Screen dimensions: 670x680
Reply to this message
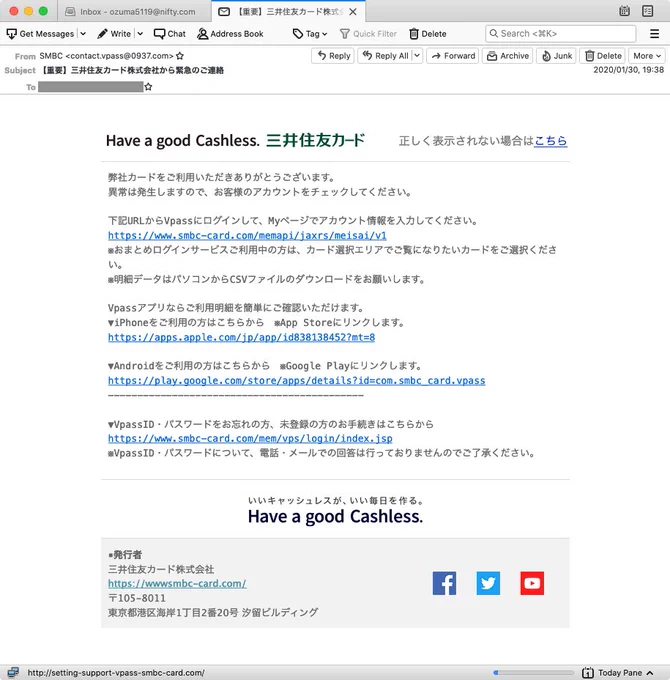333,56
